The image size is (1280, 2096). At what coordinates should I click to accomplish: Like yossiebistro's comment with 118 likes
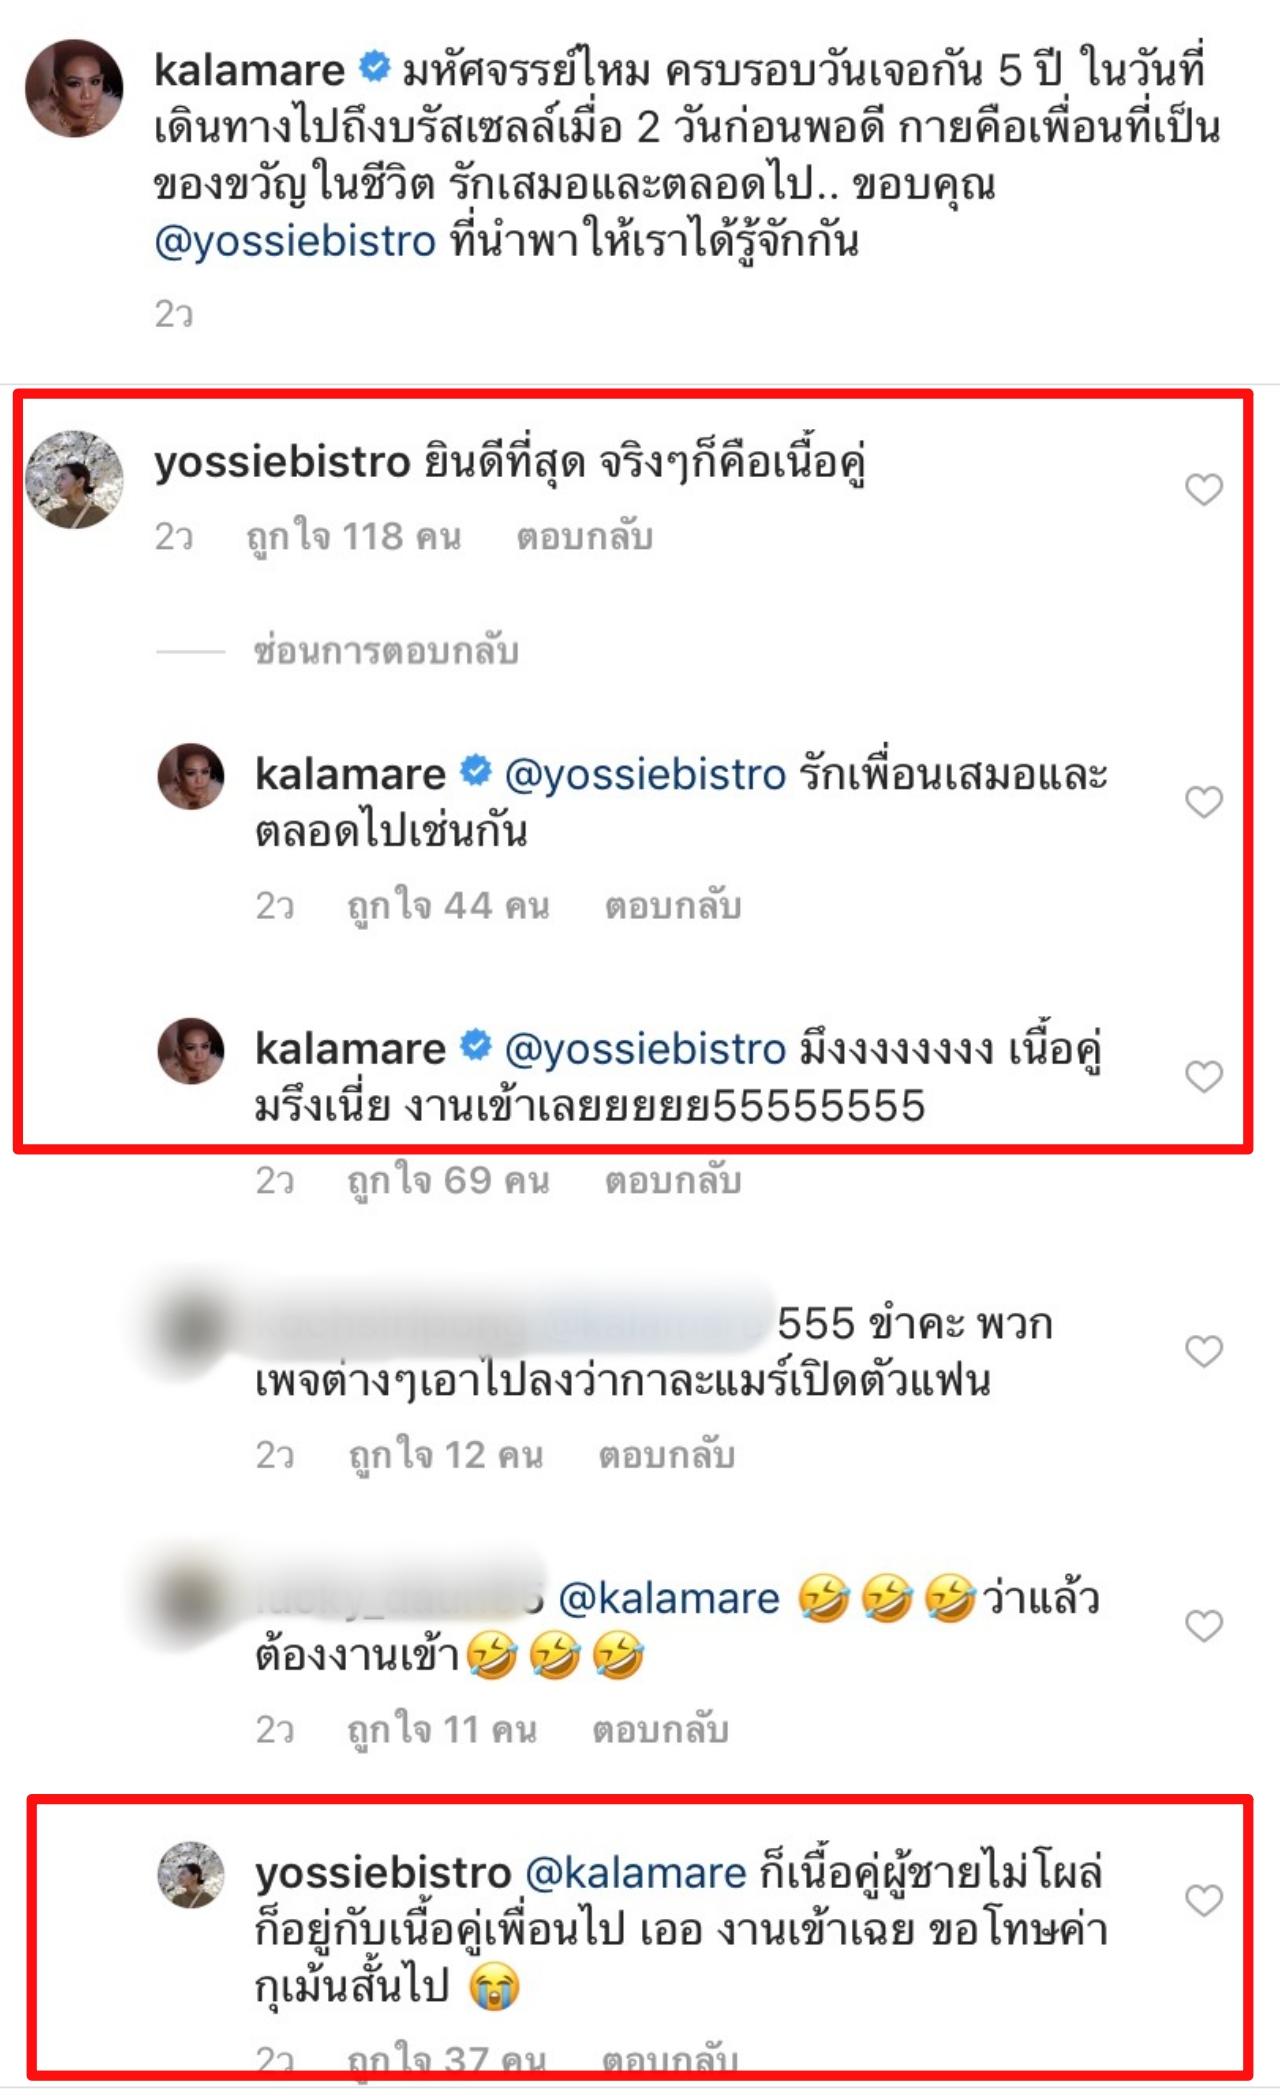(x=1204, y=490)
